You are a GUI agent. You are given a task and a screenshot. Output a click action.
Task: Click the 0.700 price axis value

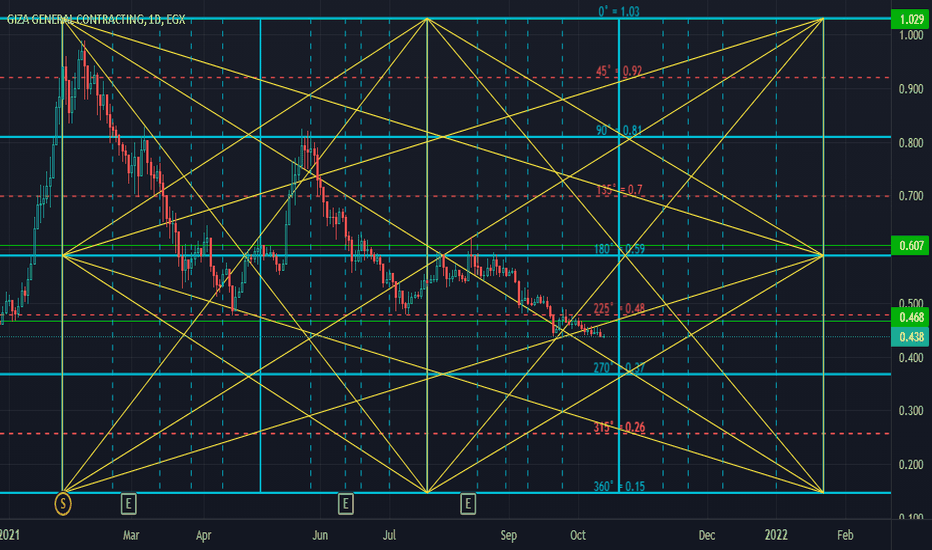tap(911, 196)
